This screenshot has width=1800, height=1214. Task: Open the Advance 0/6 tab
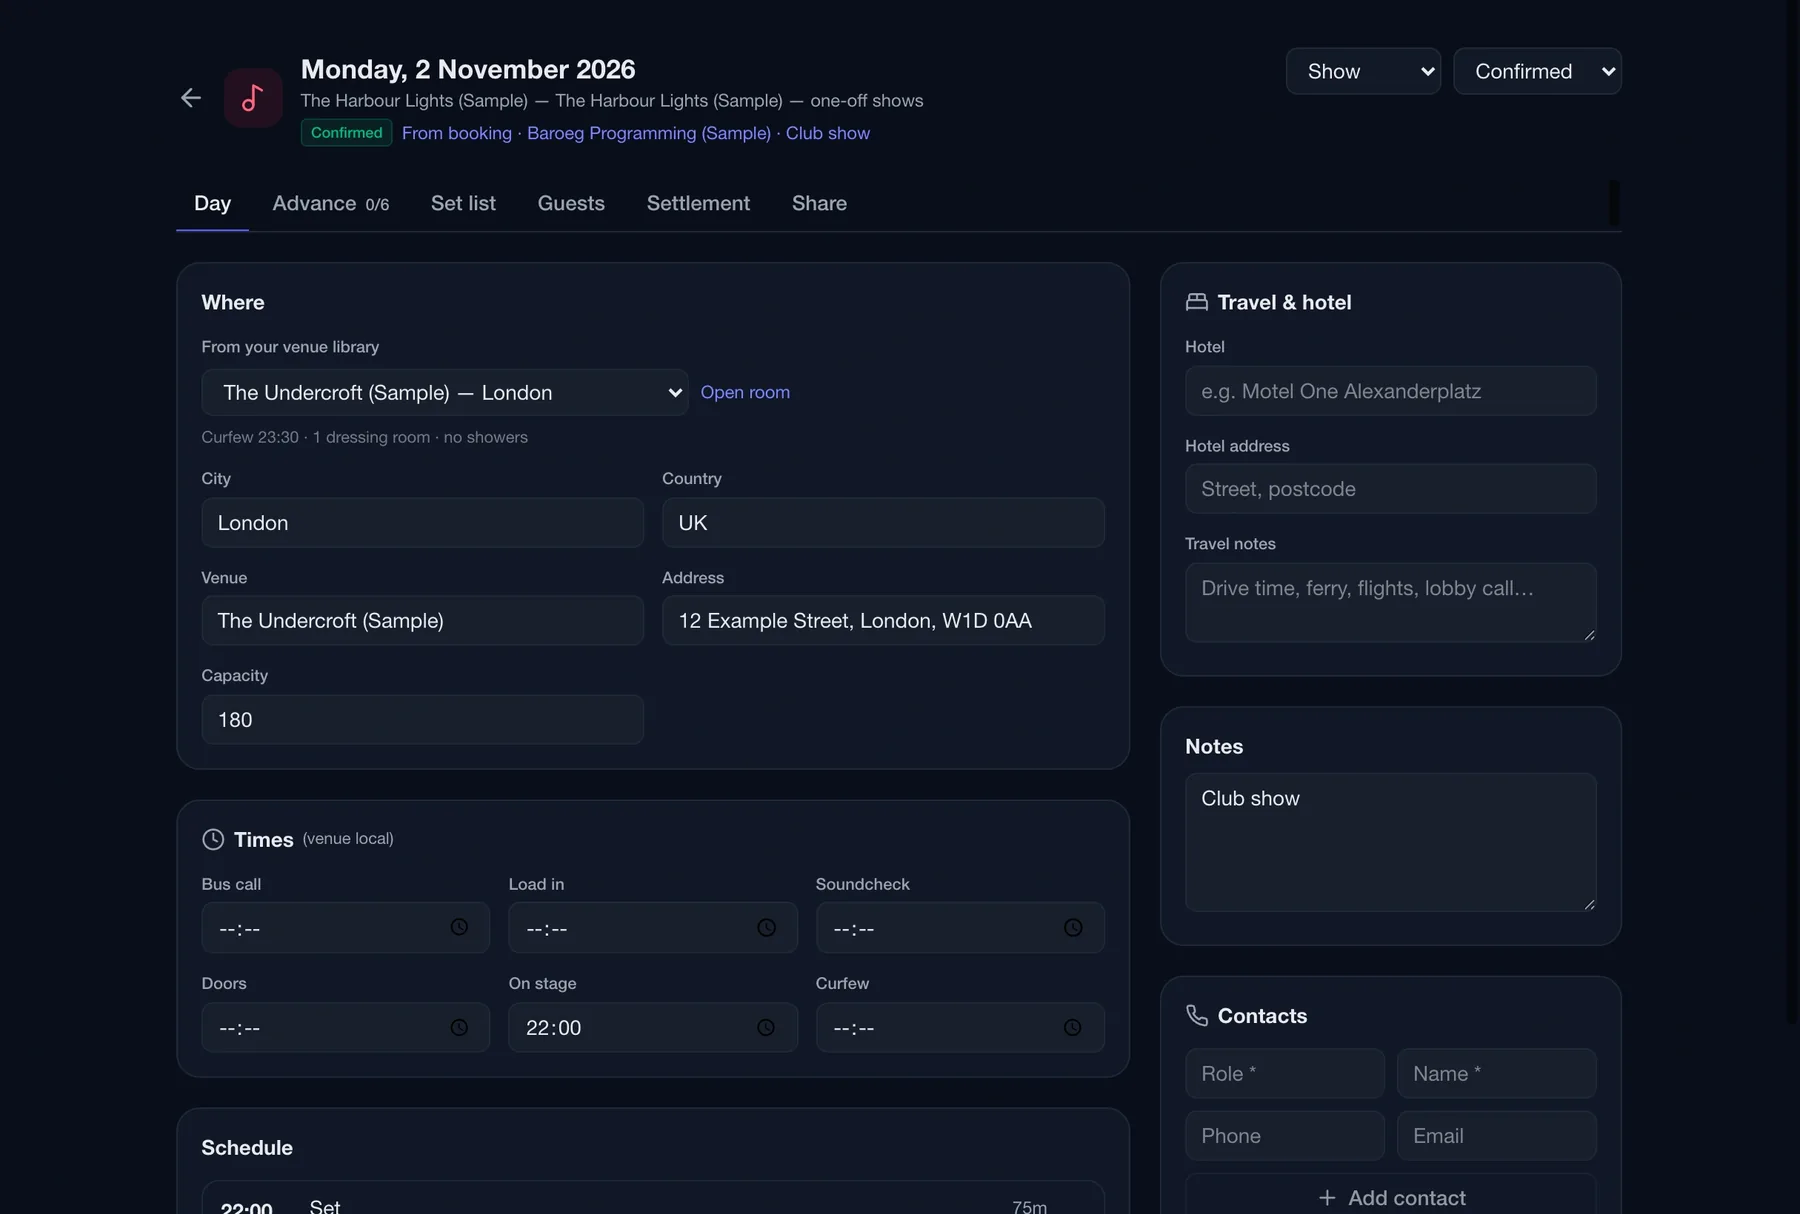331,204
